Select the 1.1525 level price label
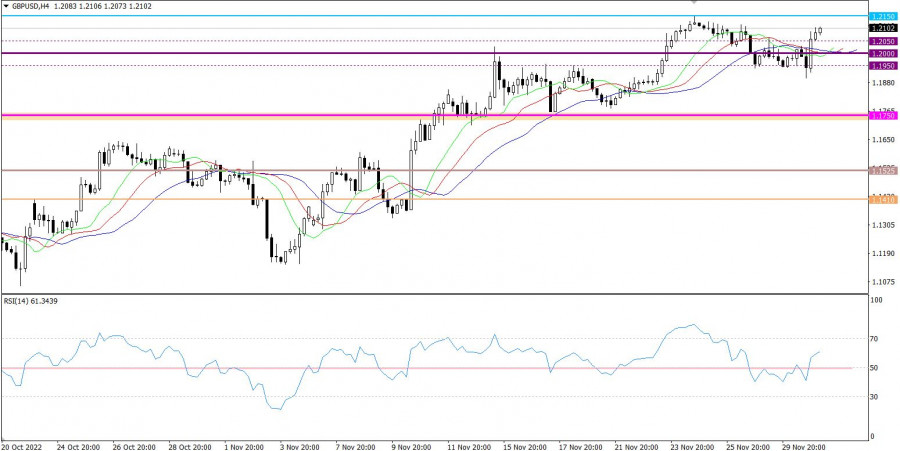The height and width of the screenshot is (451, 900). pos(882,171)
